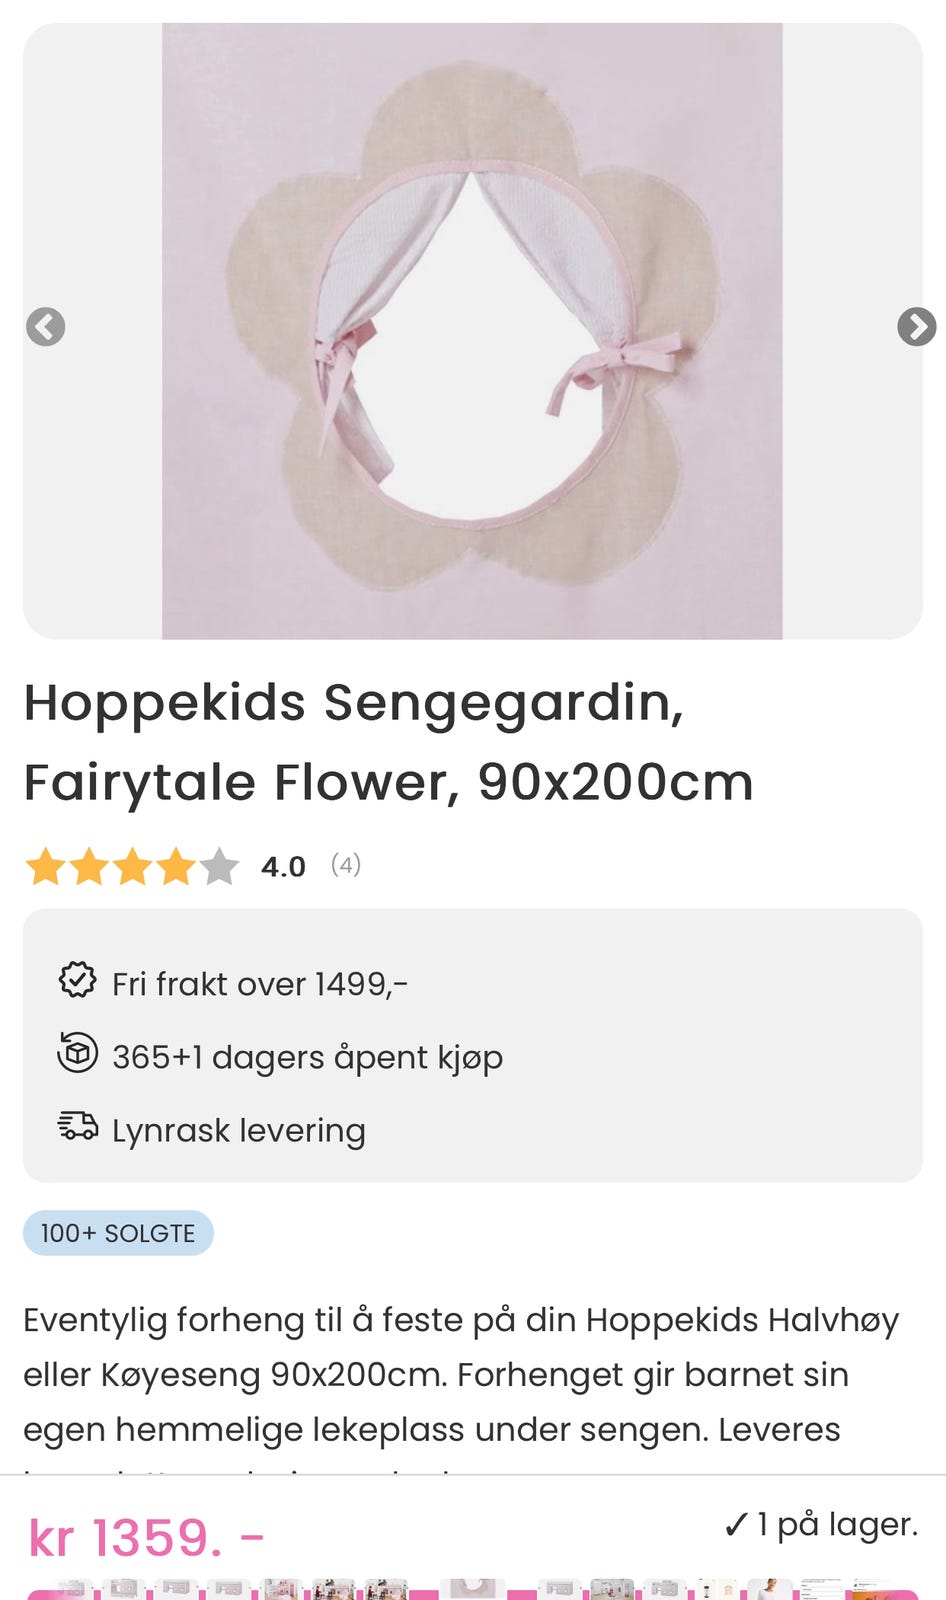Click the 'Fri frakt over 1499,-' text
The height and width of the screenshot is (1600, 946).
tap(260, 984)
